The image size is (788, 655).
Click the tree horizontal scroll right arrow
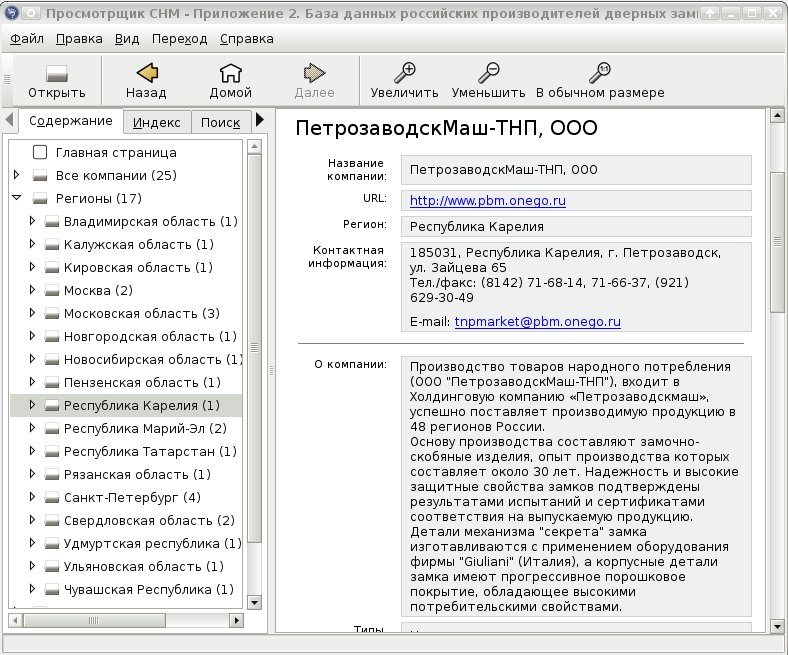pyautogui.click(x=236, y=620)
